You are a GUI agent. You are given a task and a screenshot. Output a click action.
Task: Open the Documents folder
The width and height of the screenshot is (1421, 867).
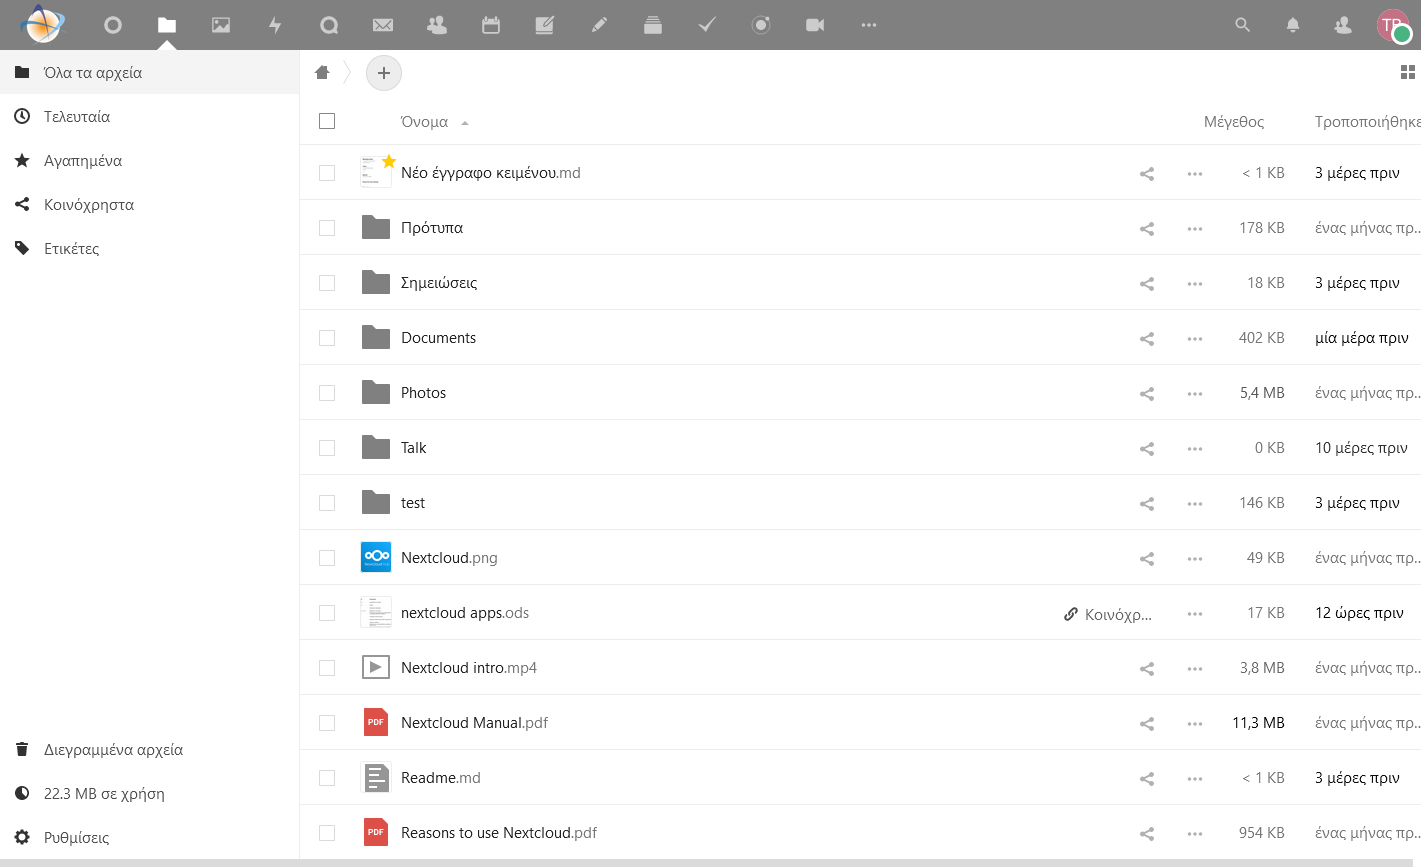[x=438, y=338]
